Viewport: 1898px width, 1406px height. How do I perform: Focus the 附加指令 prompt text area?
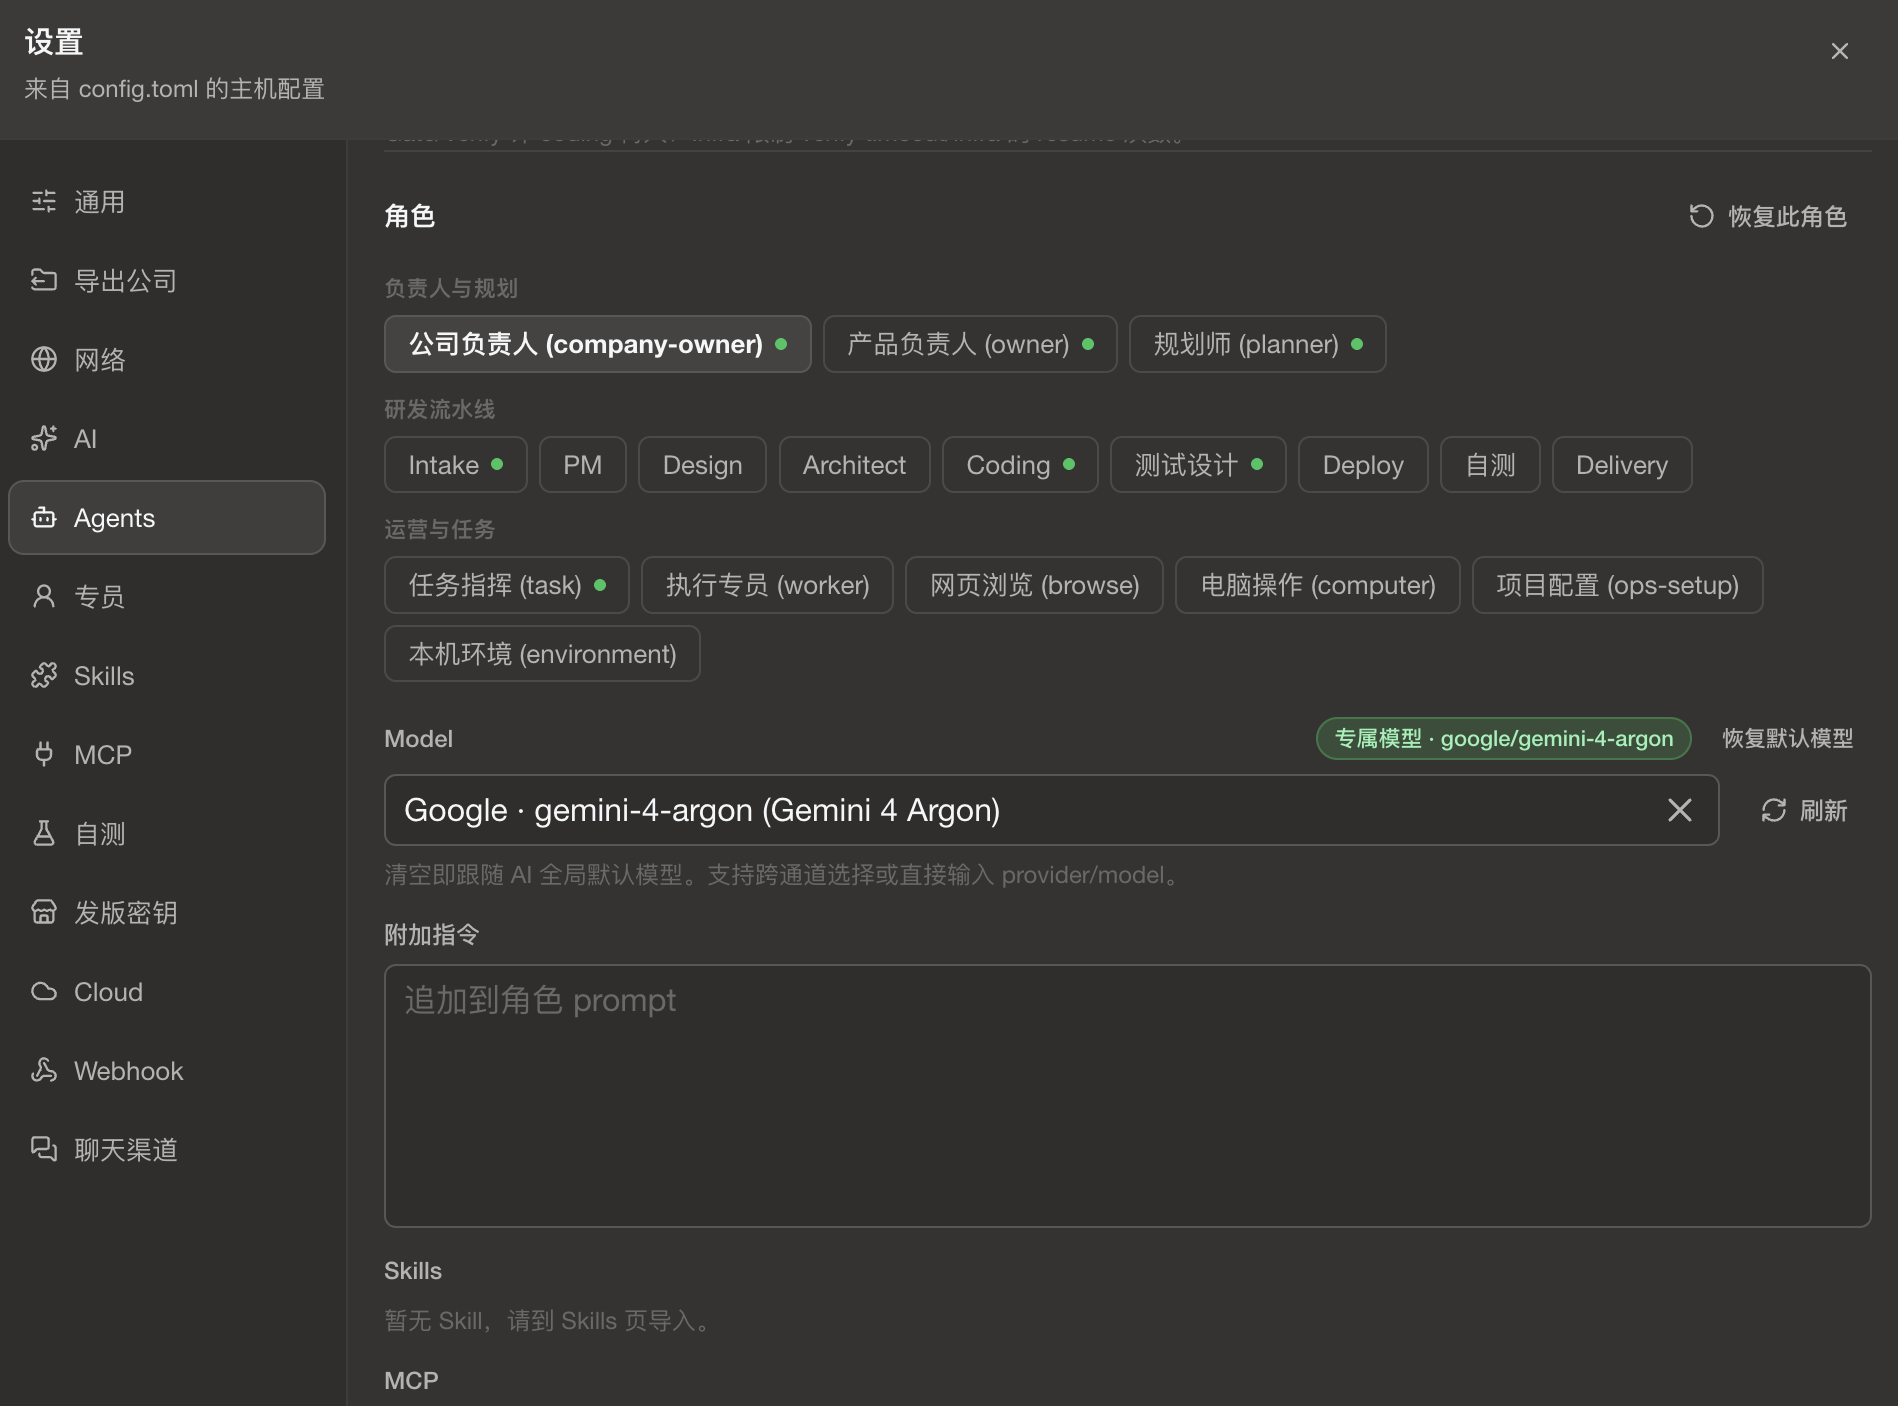pyautogui.click(x=1127, y=1096)
